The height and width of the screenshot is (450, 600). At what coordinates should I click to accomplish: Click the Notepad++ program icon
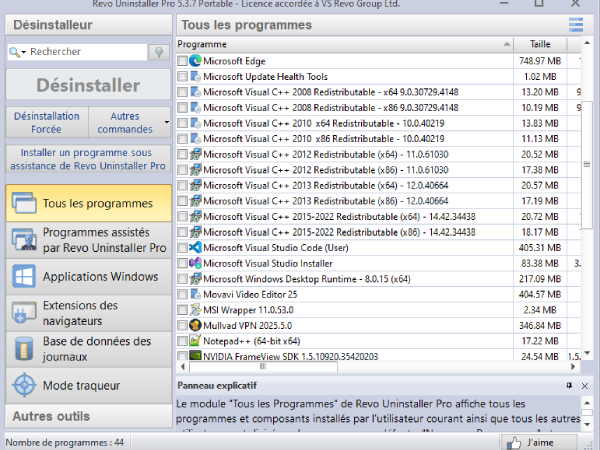pos(195,341)
